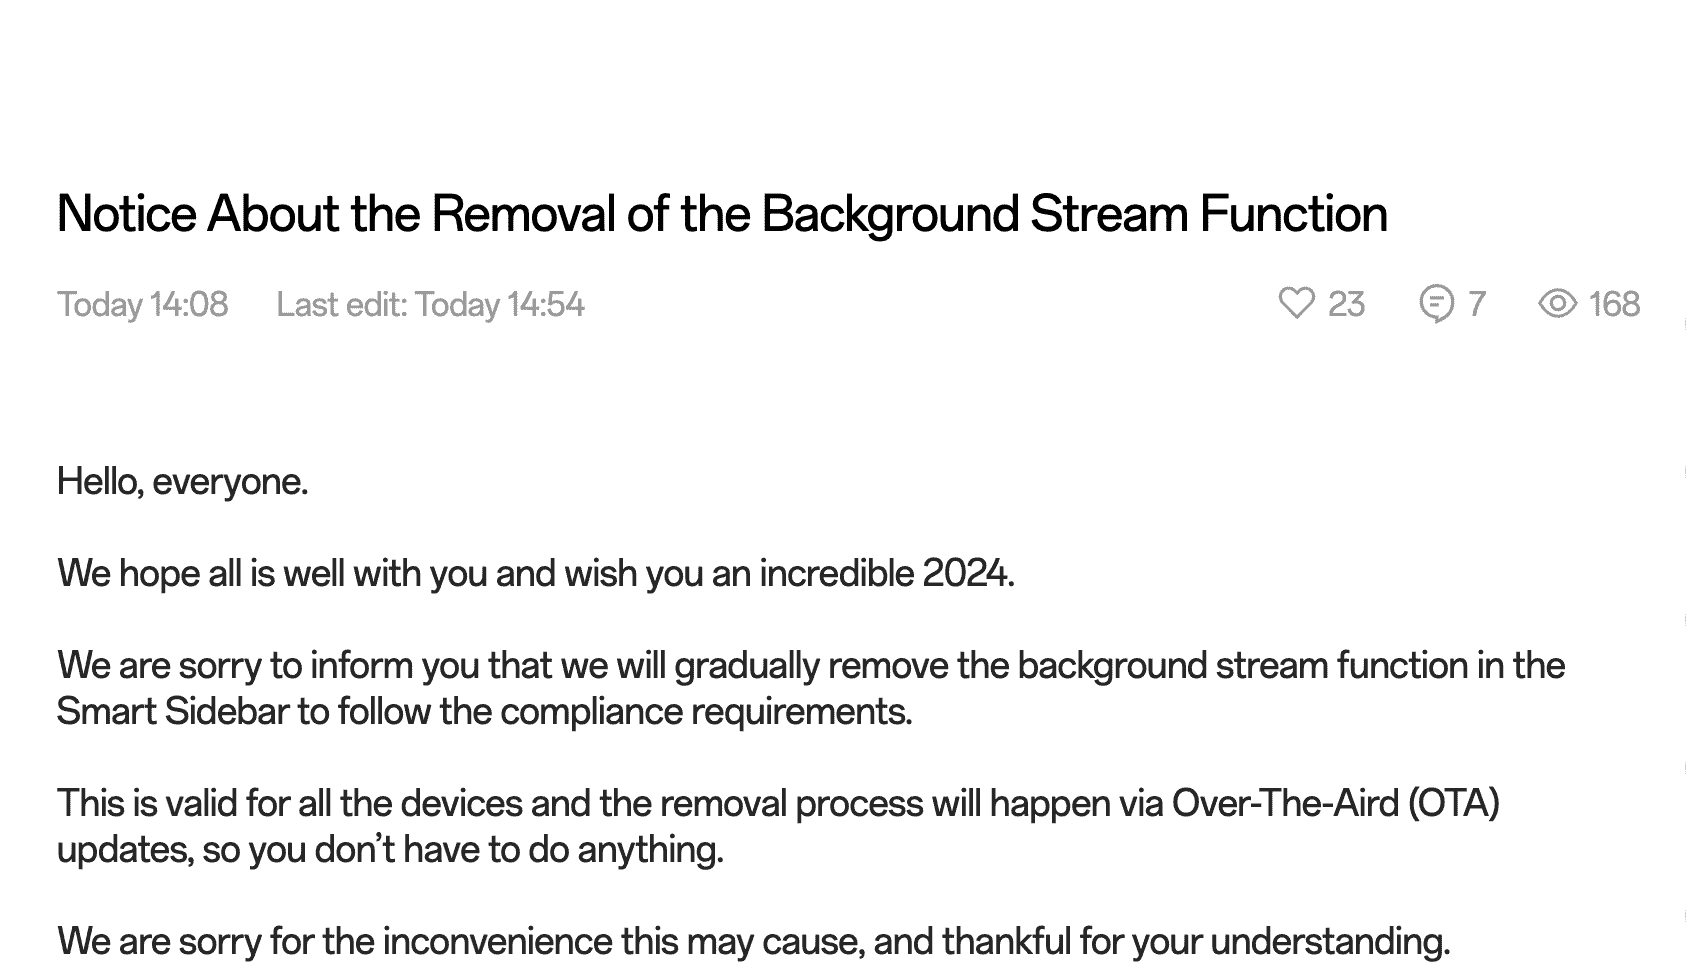Click the 'Today 14:08' post timestamp

tap(142, 304)
